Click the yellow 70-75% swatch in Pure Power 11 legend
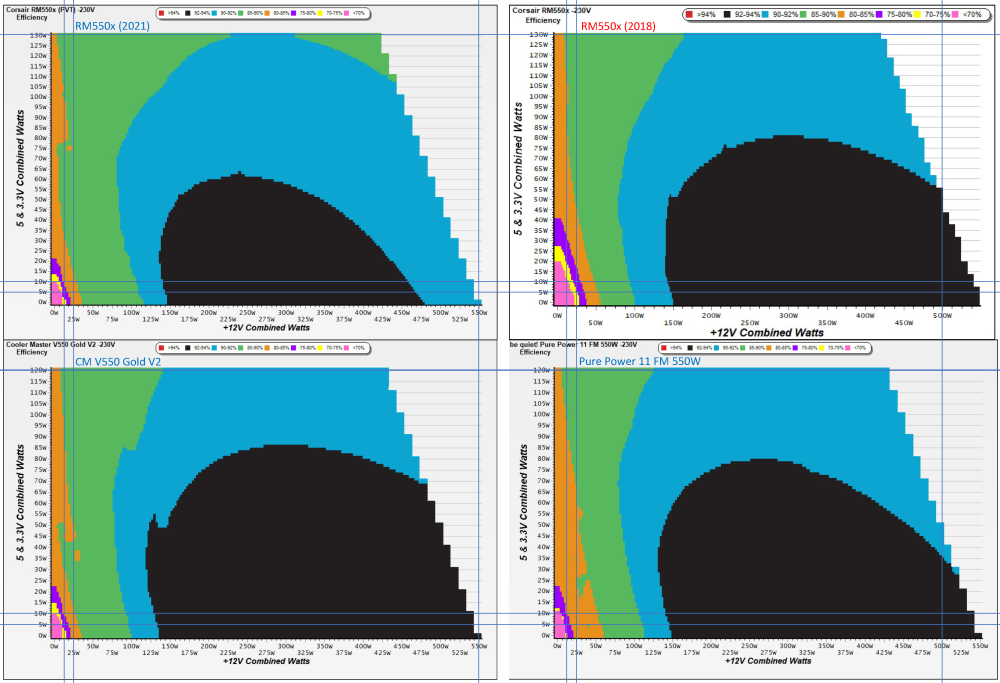Image resolution: width=1000 pixels, height=683 pixels. pos(821,348)
